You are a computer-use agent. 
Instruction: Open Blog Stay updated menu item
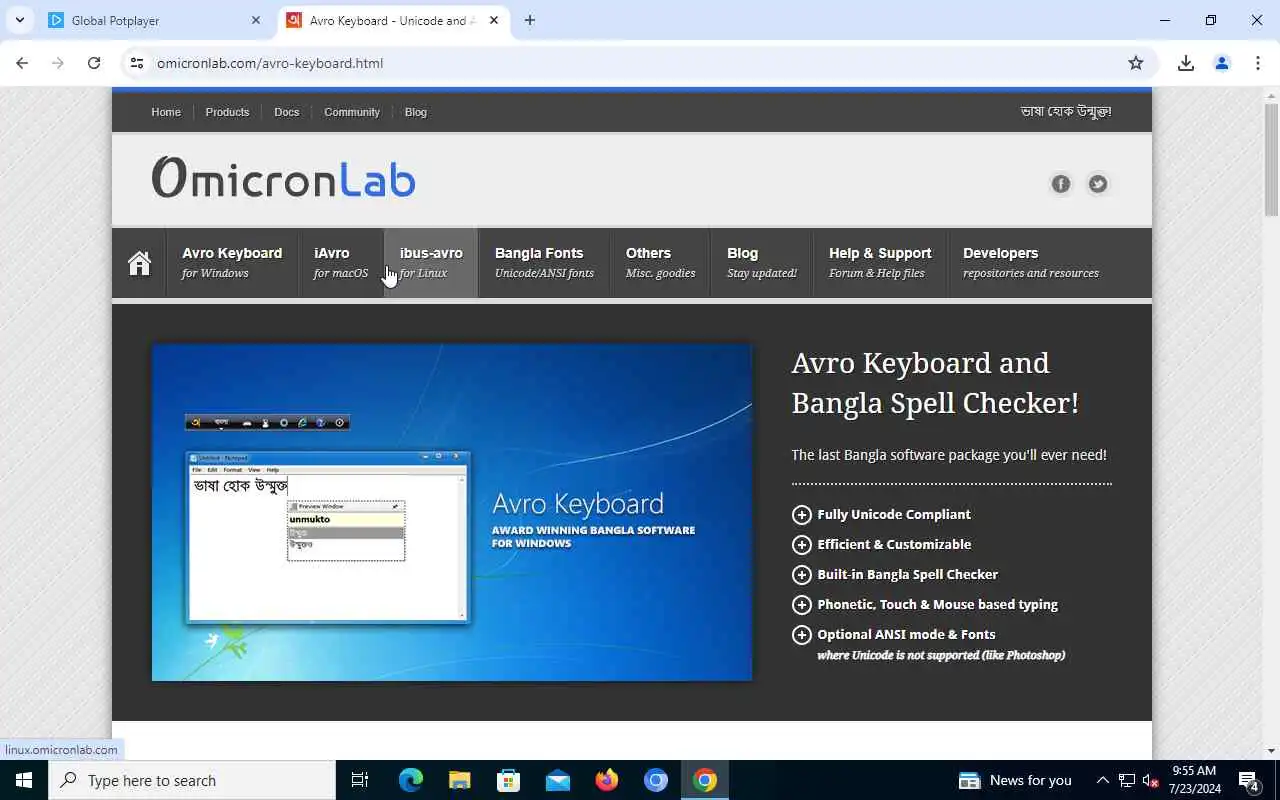762,263
